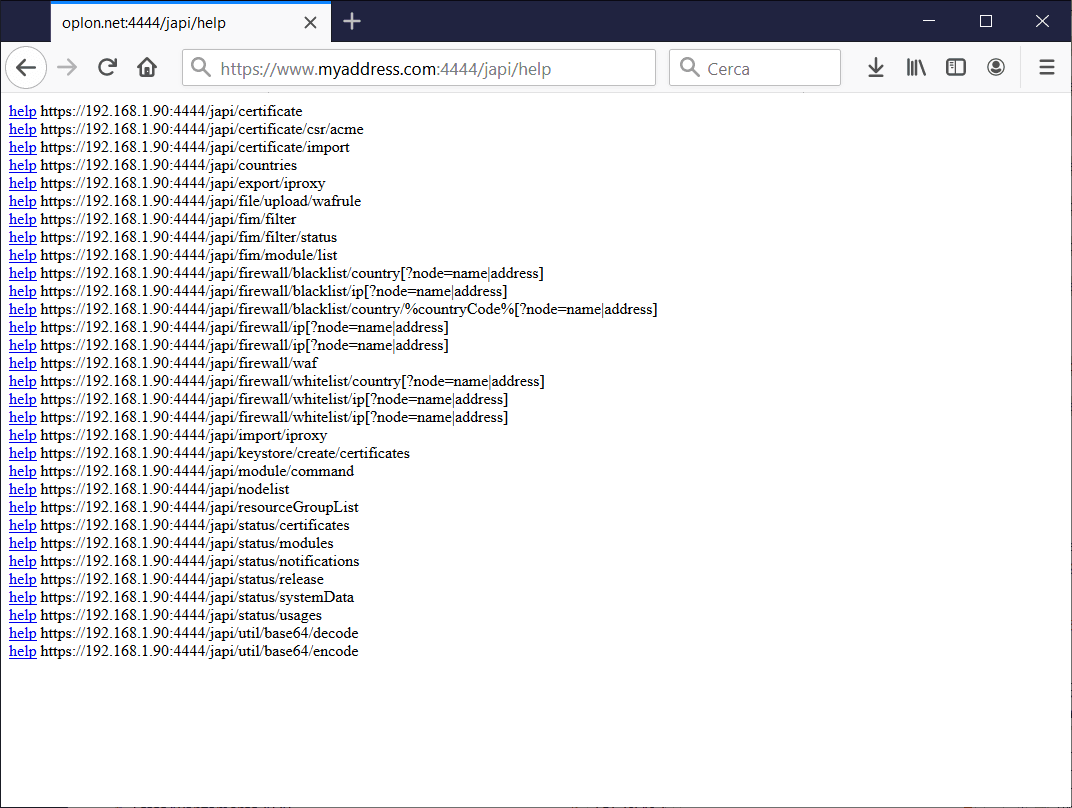Open the Downloads panel icon
This screenshot has width=1072, height=808.
click(x=876, y=68)
